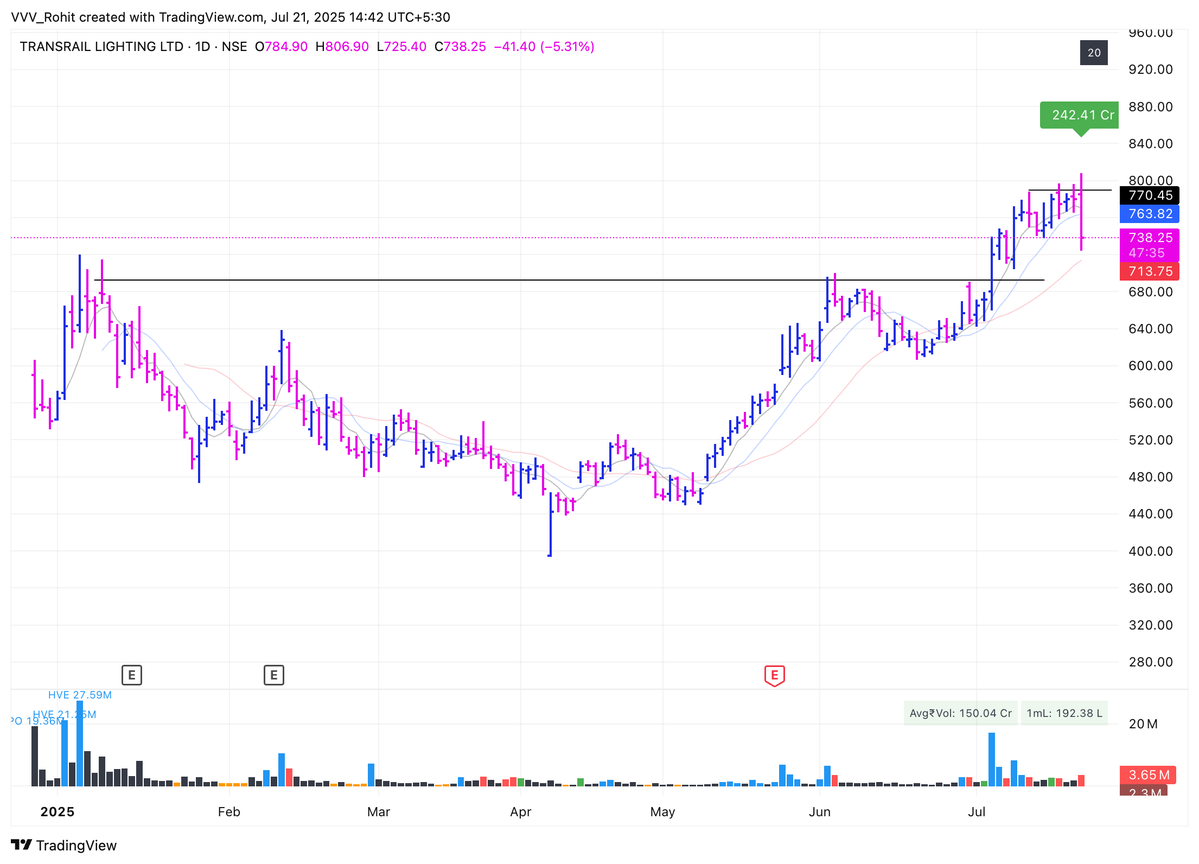Click the May label on the time axis

point(662,811)
